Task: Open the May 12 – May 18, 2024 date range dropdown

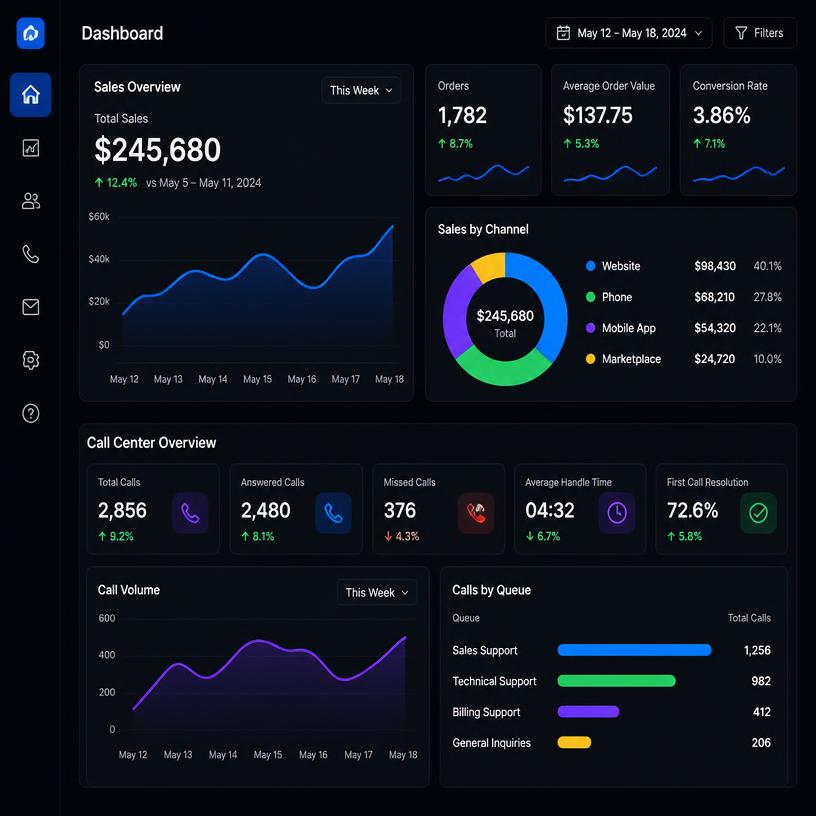Action: click(x=629, y=33)
